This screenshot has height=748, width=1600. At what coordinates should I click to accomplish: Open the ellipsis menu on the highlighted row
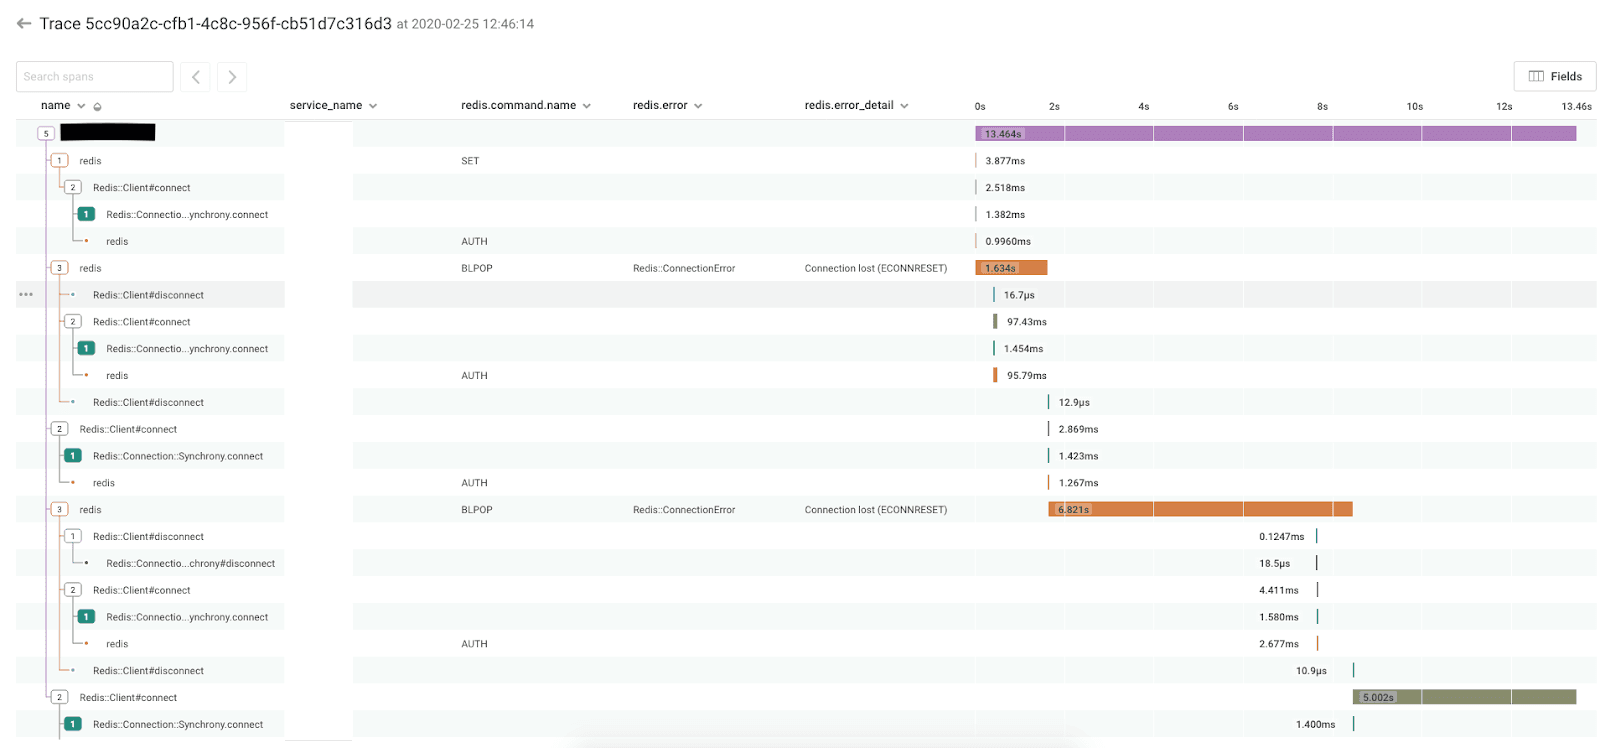tap(26, 295)
